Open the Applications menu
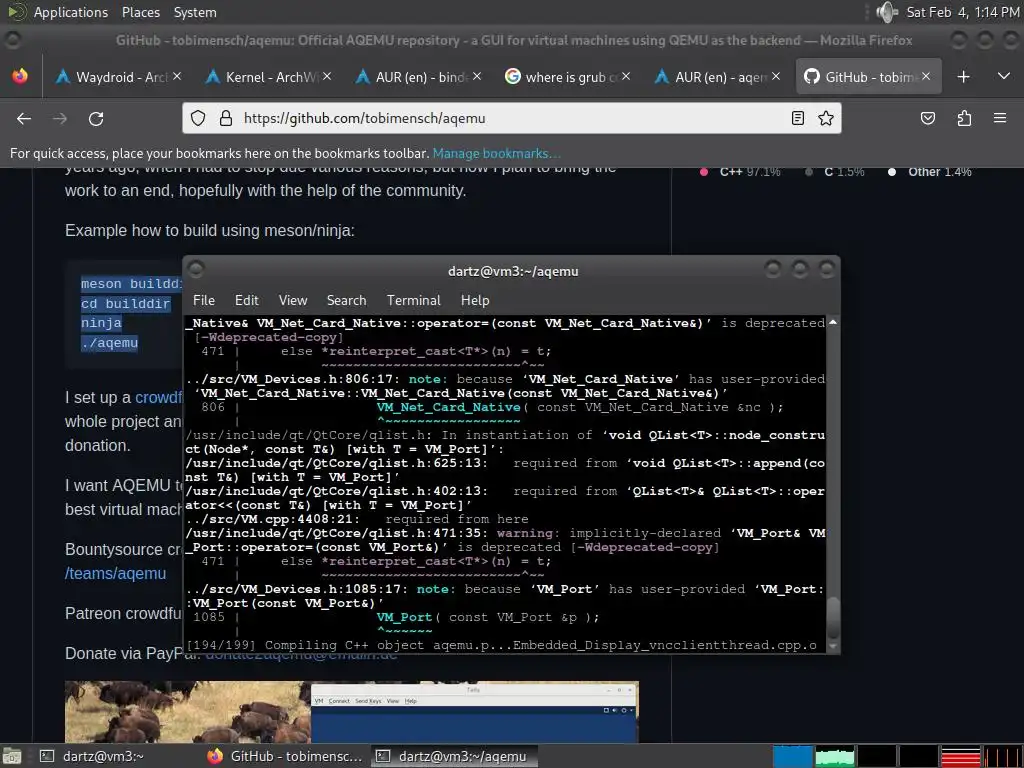Screen dimensions: 1024x768 click(x=71, y=12)
